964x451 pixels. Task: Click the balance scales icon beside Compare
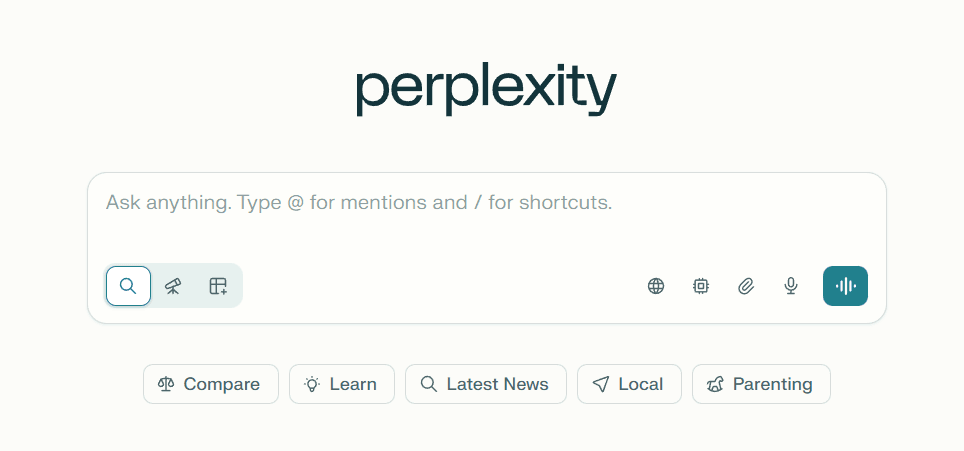(166, 384)
